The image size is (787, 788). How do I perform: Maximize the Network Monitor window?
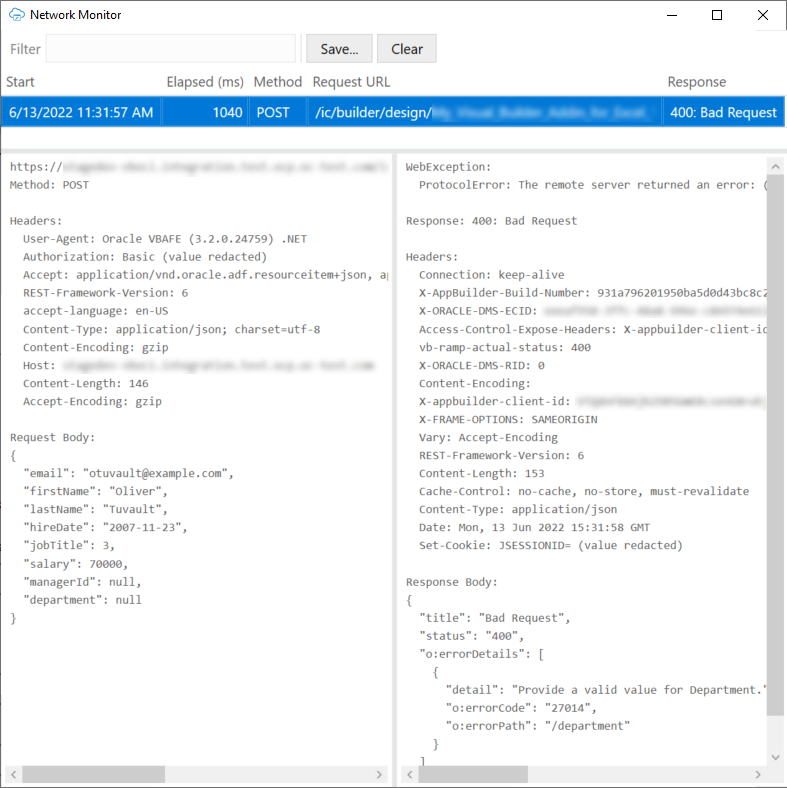[717, 15]
